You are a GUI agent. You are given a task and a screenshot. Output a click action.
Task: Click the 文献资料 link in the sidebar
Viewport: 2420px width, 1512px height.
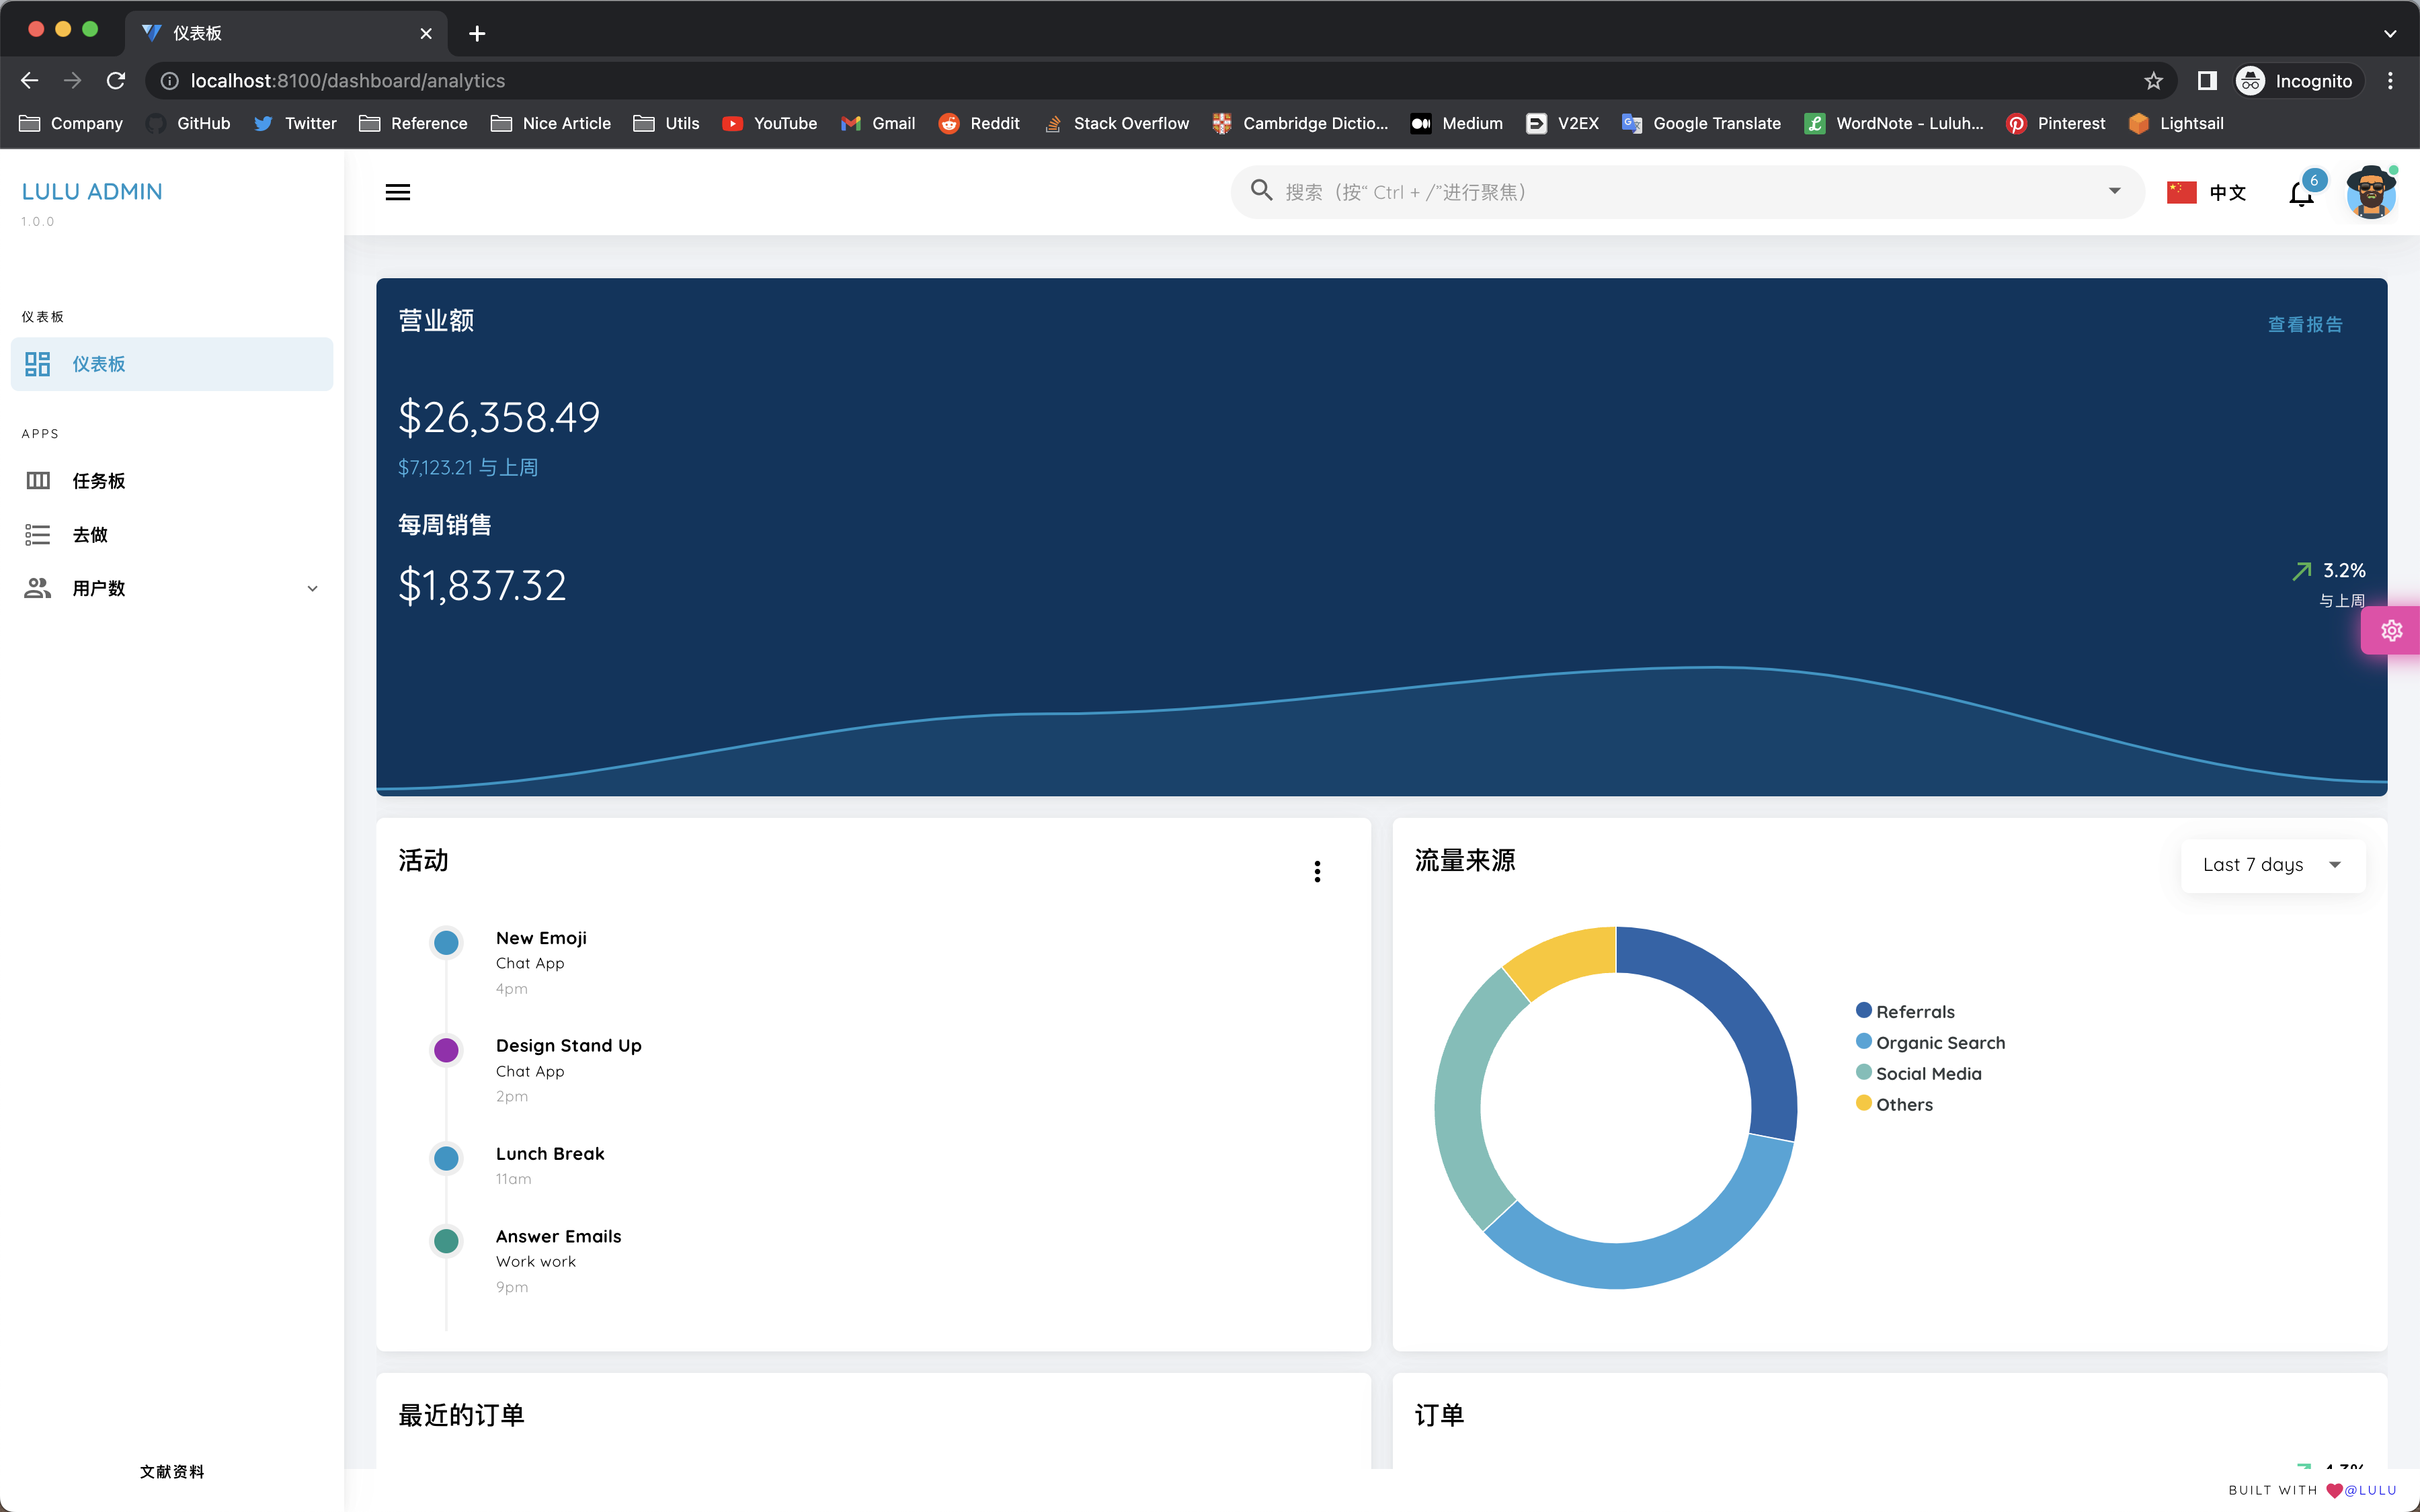[172, 1471]
